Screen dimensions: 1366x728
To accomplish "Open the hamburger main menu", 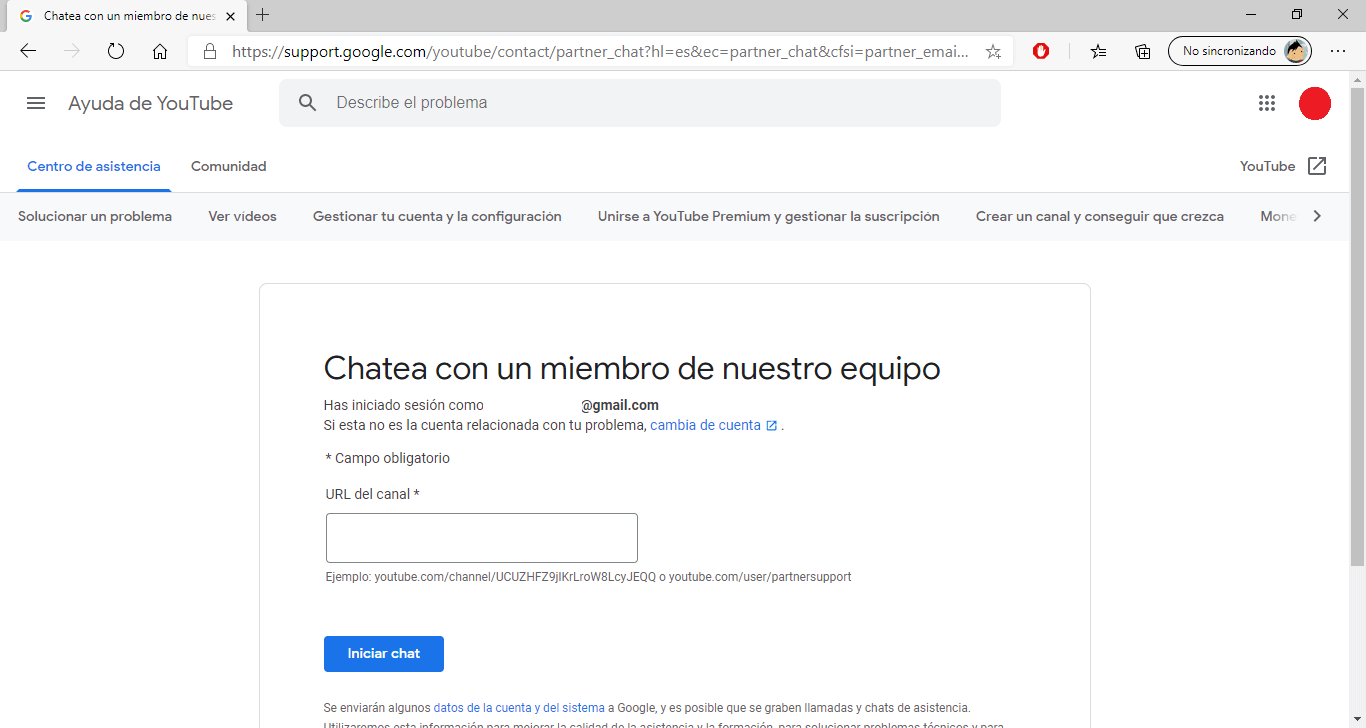I will [36, 103].
